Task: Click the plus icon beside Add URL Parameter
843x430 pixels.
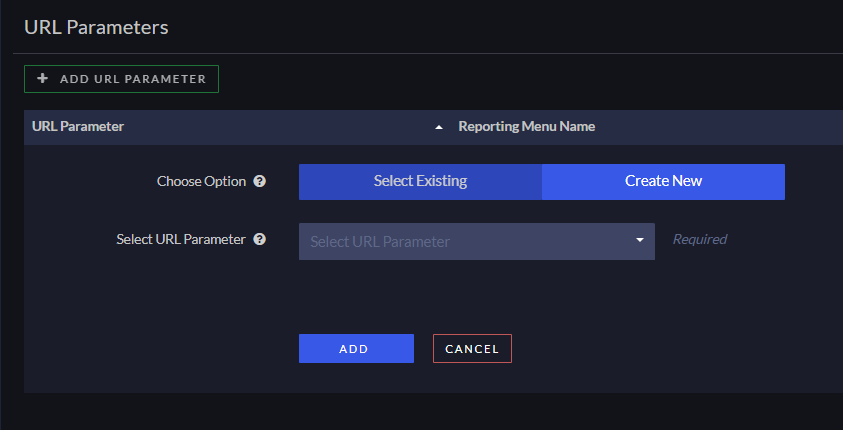Action: tap(42, 79)
